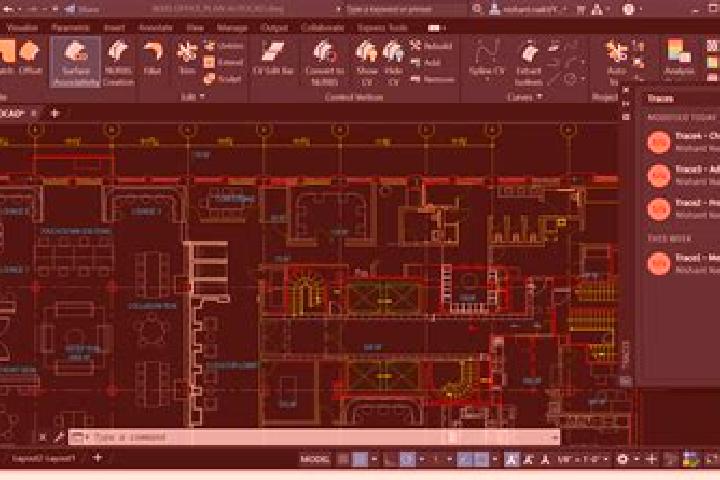720x480 pixels.
Task: Toggle MODEL space button in status bar
Action: pos(315,459)
